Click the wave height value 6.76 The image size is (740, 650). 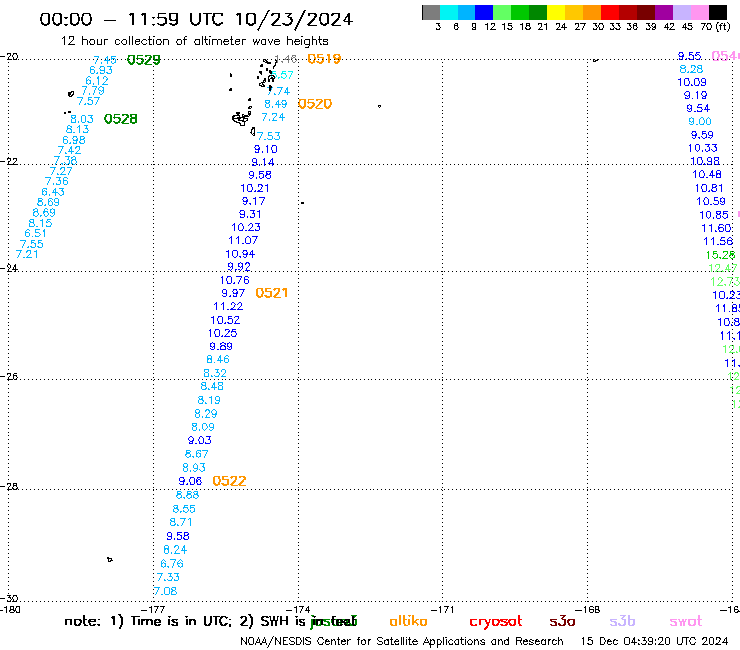(x=172, y=564)
